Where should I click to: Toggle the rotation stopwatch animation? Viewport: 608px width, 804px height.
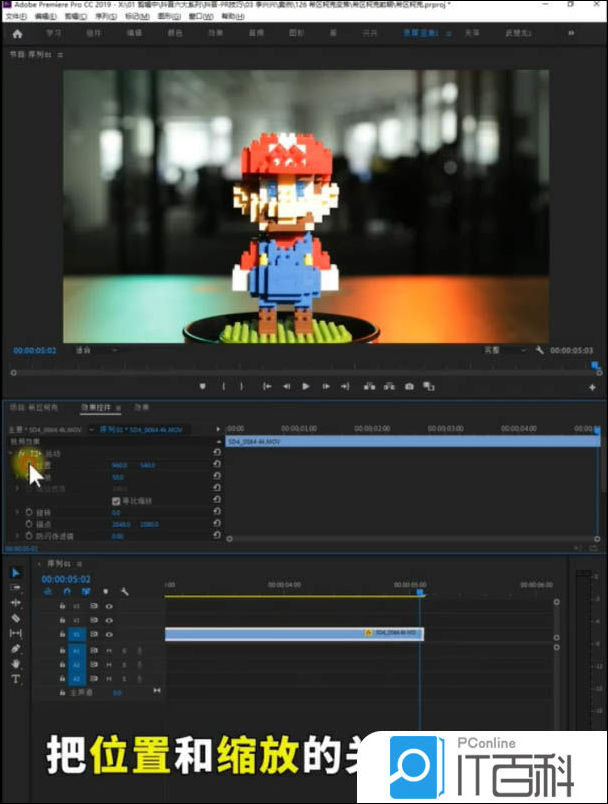[x=28, y=512]
